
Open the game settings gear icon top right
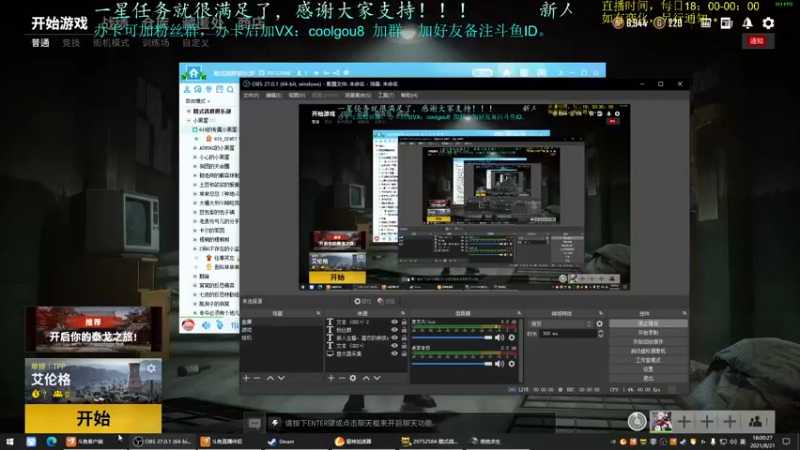pos(768,23)
